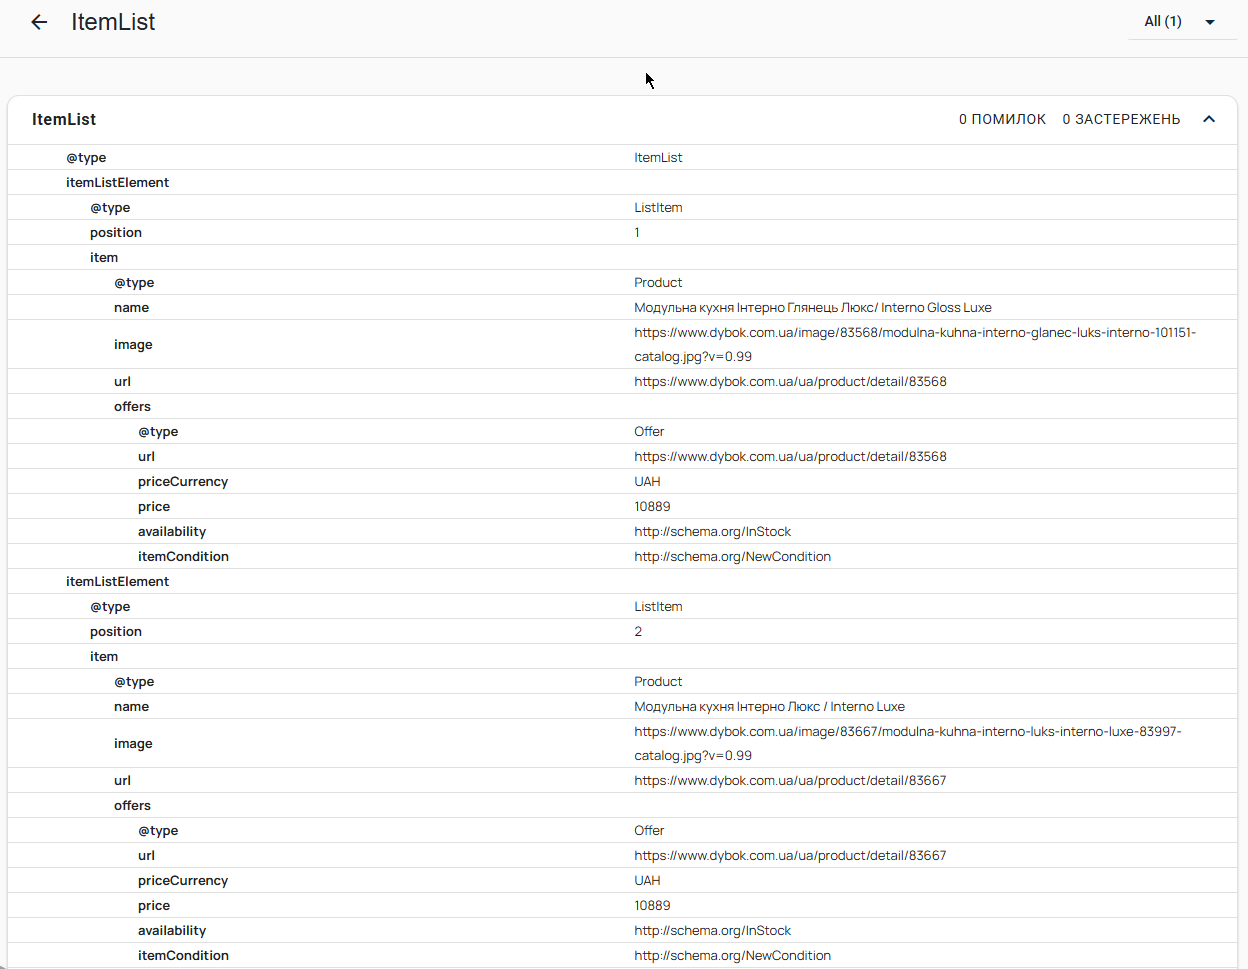Click the schema.org/InStock value for first offer
The height and width of the screenshot is (969, 1248).
(x=712, y=531)
